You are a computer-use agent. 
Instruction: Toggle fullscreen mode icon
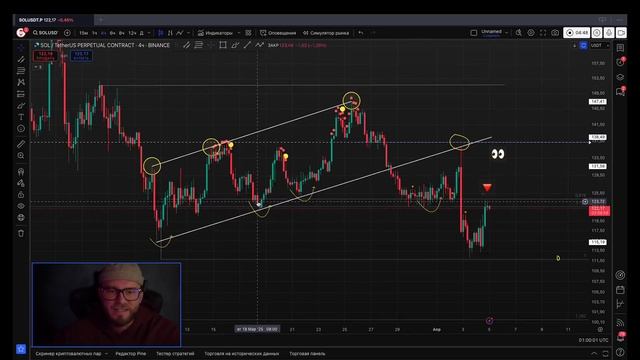(x=543, y=33)
